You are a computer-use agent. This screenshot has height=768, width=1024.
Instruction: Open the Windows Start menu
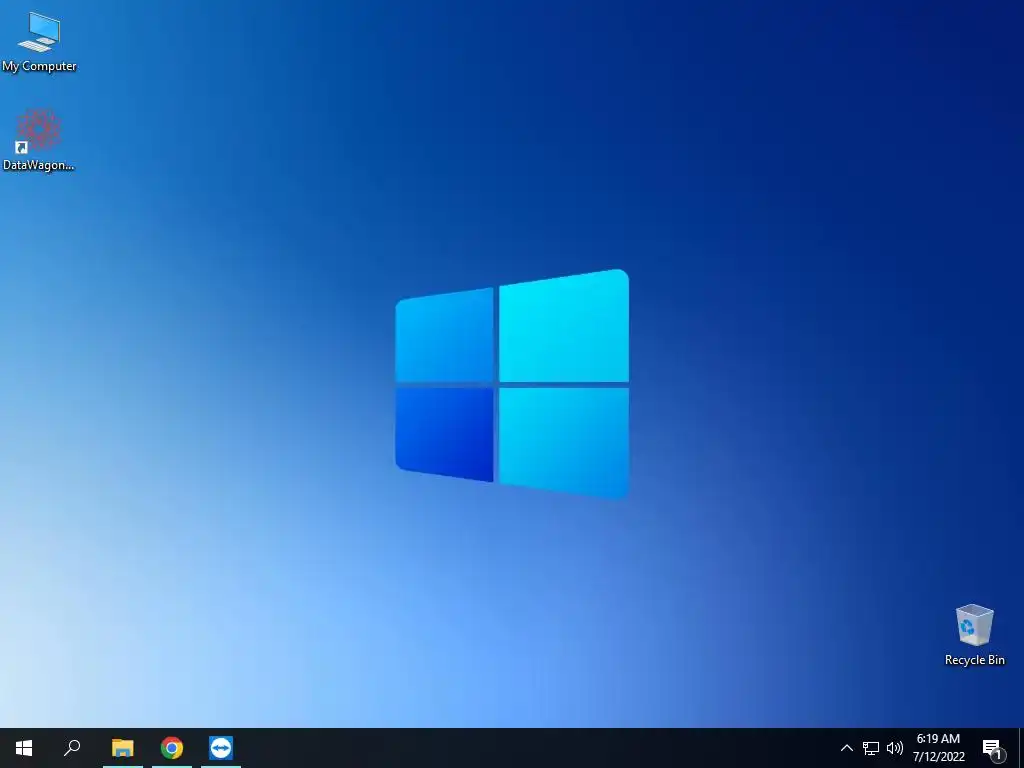pyautogui.click(x=24, y=748)
